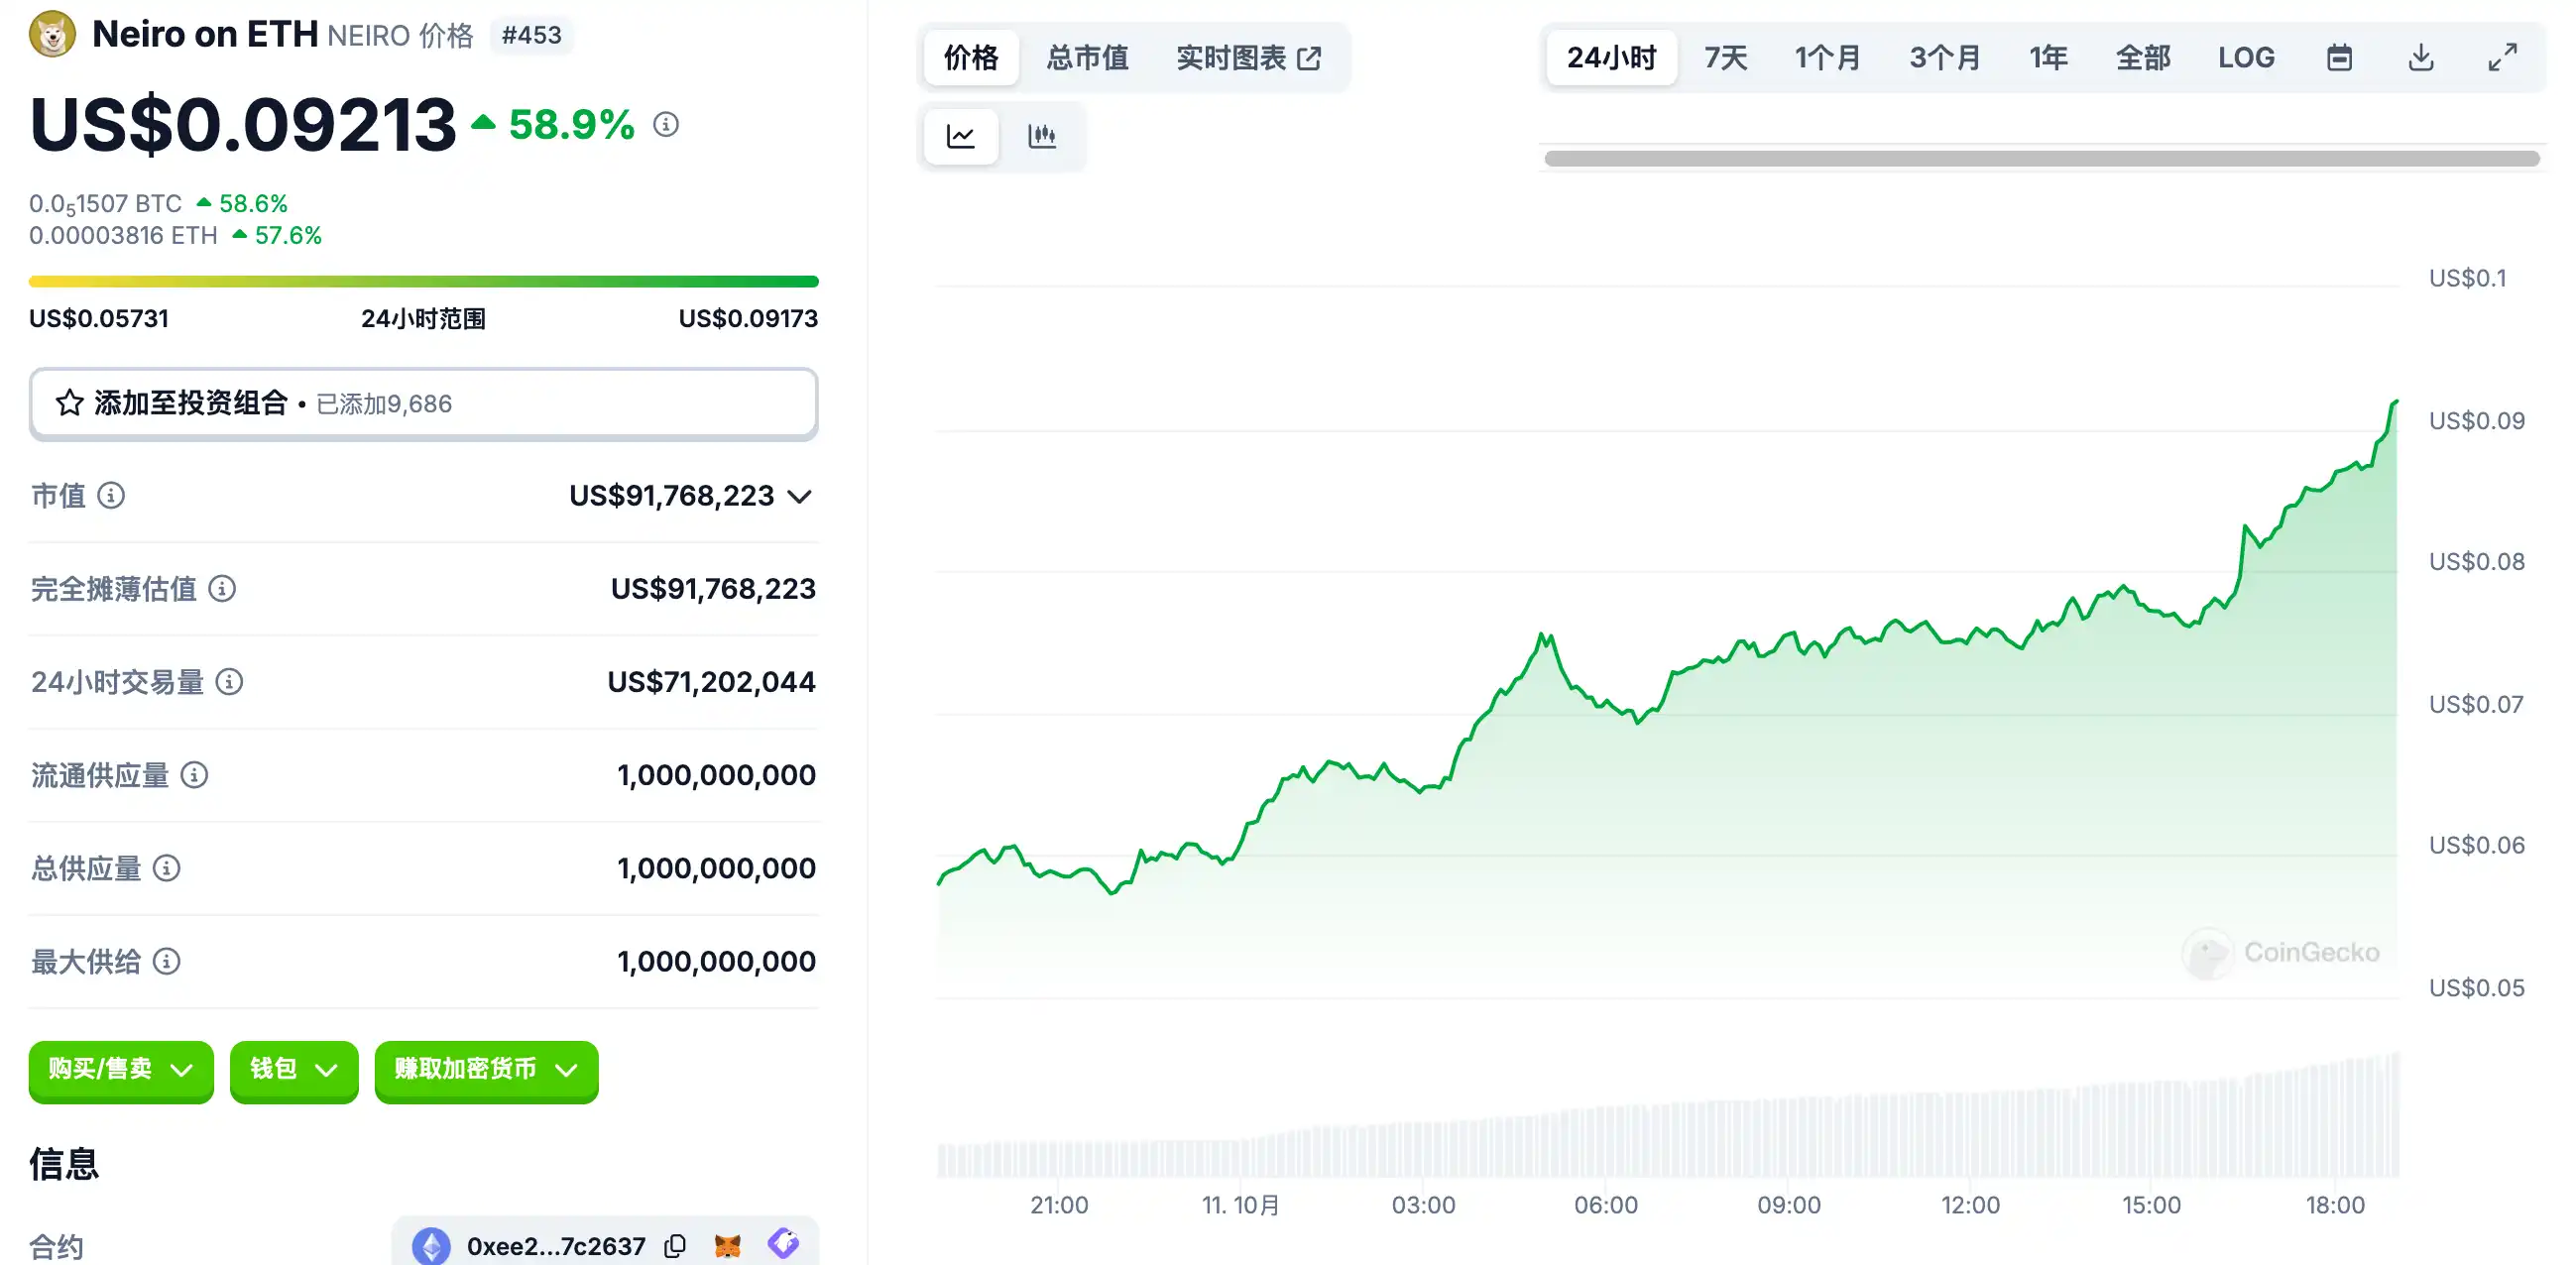The width and height of the screenshot is (2576, 1265).
Task: Select the 1个月 time range
Action: click(x=1827, y=58)
